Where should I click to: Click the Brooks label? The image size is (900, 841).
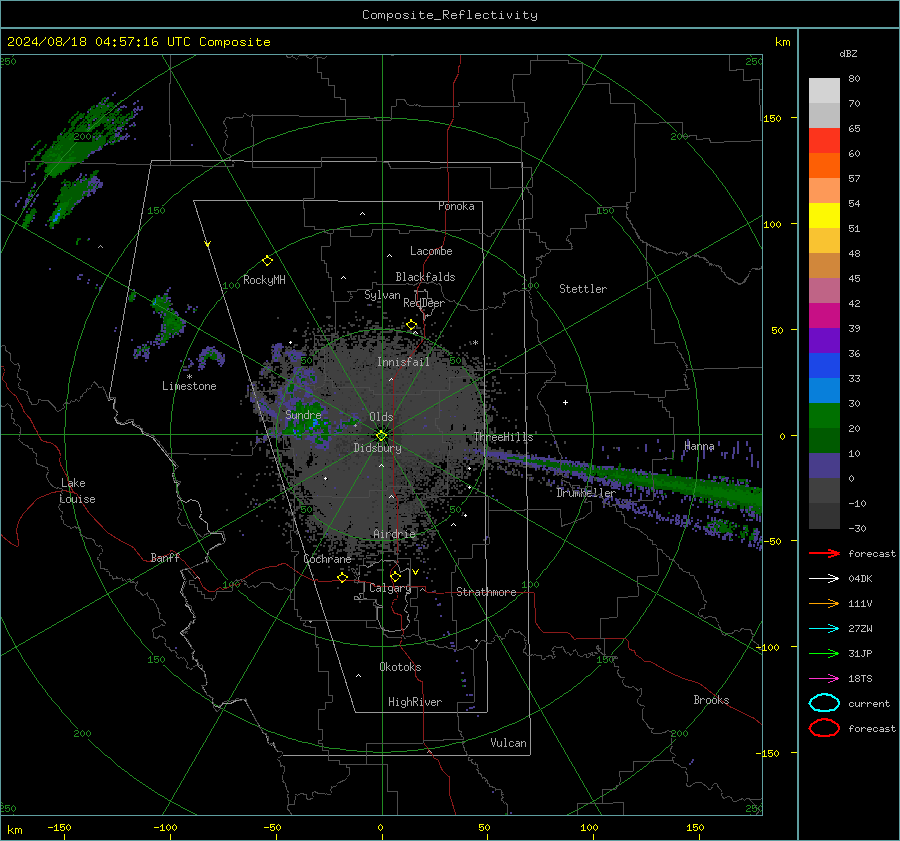tap(711, 700)
